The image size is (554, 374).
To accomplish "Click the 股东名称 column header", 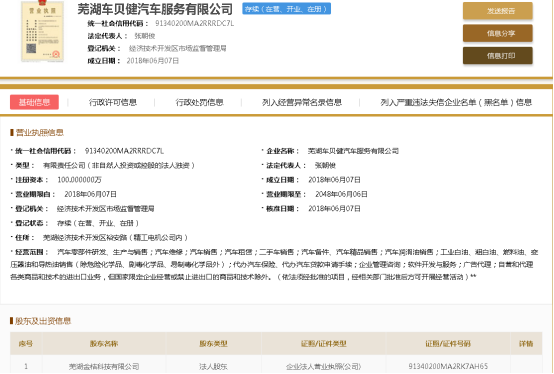I will pyautogui.click(x=104, y=343).
